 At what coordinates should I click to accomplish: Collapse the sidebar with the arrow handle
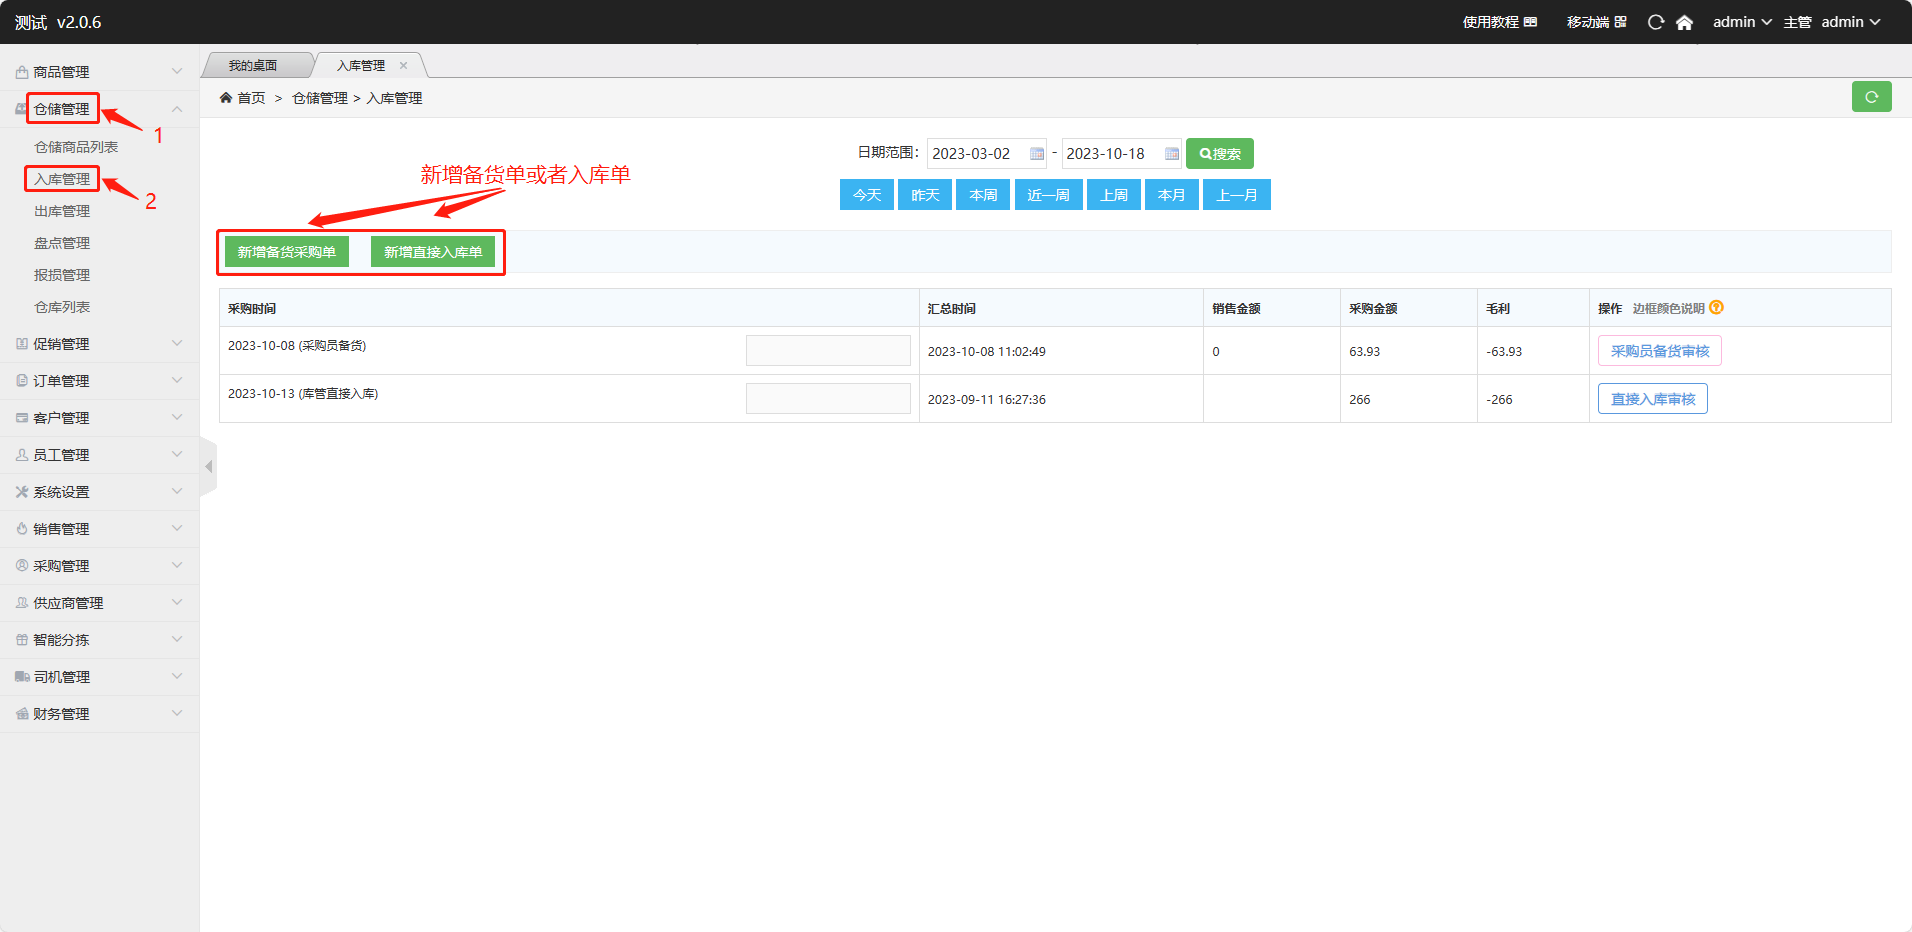(208, 467)
